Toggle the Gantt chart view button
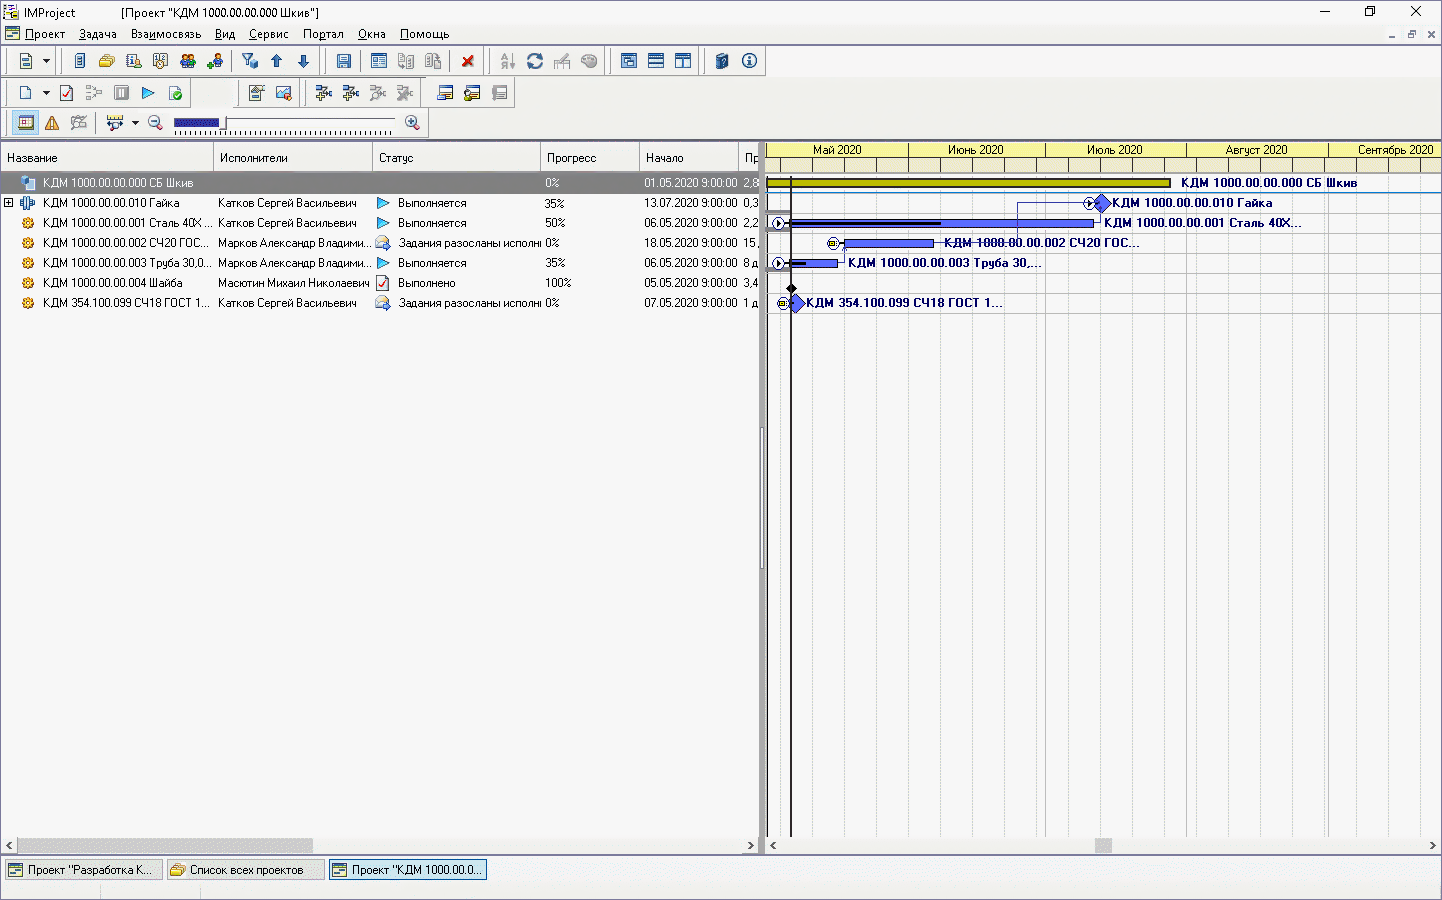This screenshot has width=1442, height=900. click(26, 123)
